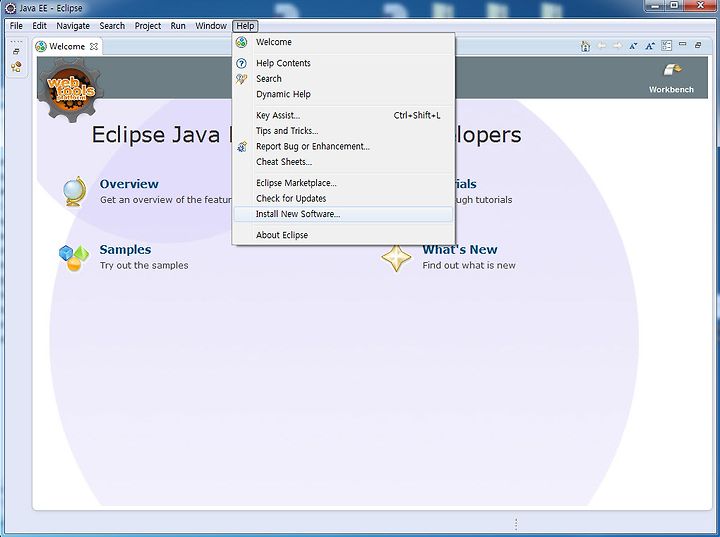Select the Welcome tab
This screenshot has height=537, width=720.
pos(67,46)
